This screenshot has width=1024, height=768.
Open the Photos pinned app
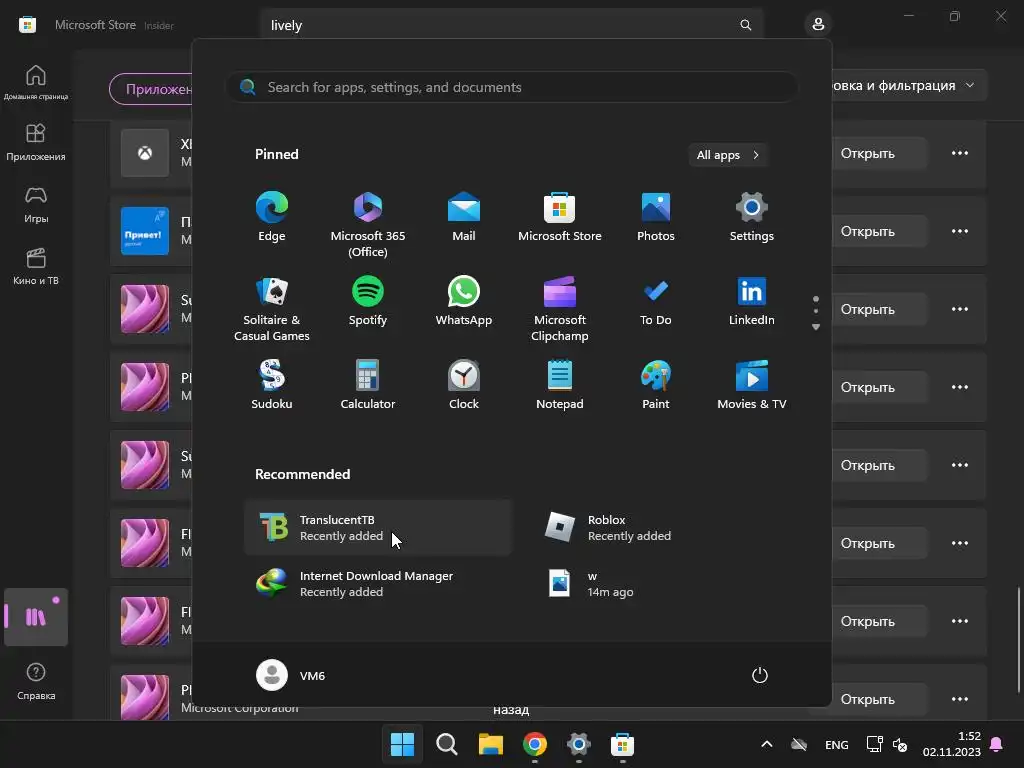(656, 217)
